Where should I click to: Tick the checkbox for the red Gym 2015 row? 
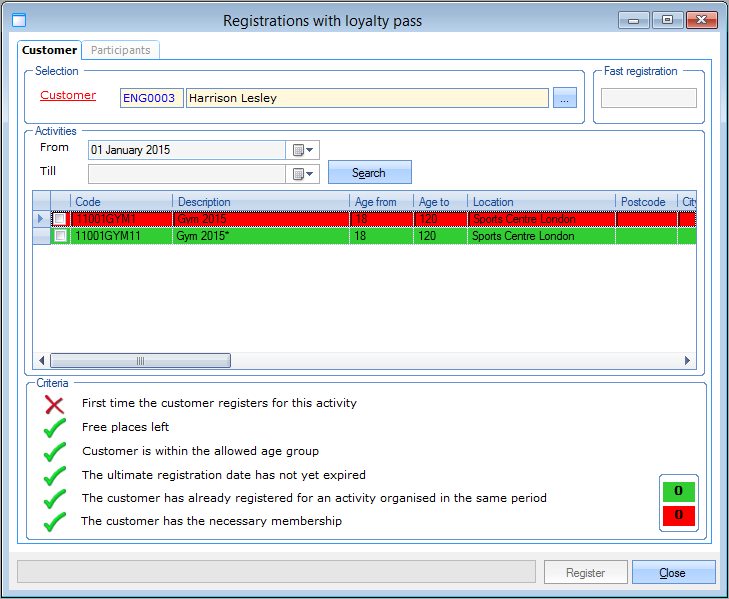pyautogui.click(x=60, y=219)
